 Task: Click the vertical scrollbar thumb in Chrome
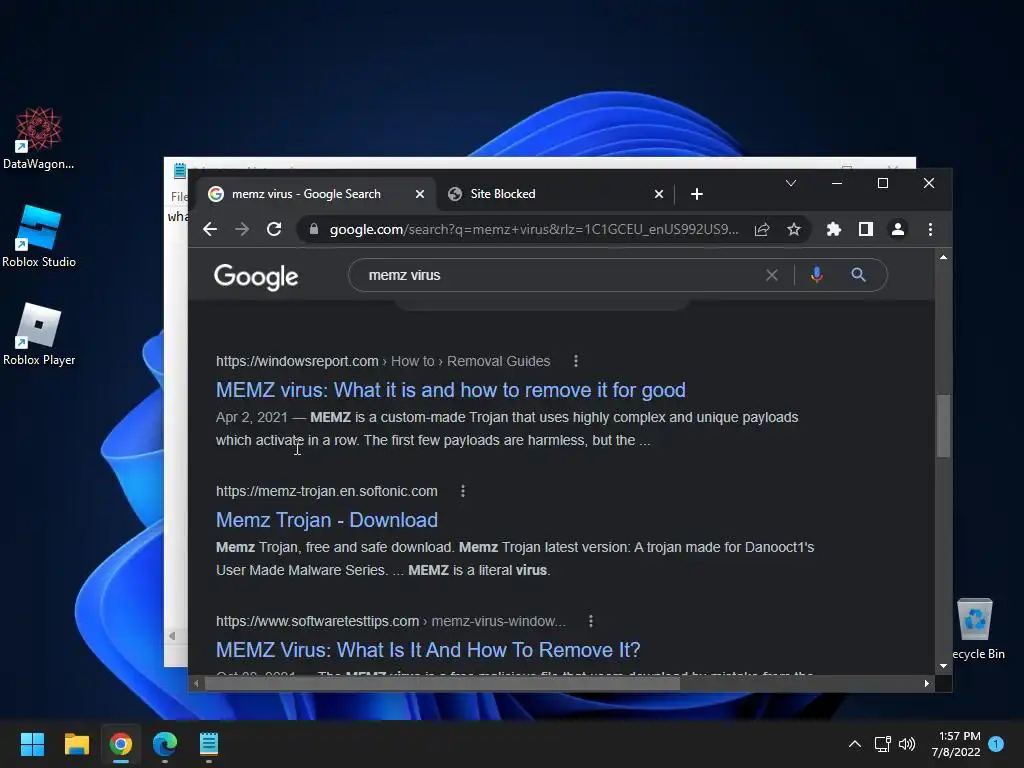click(x=943, y=426)
